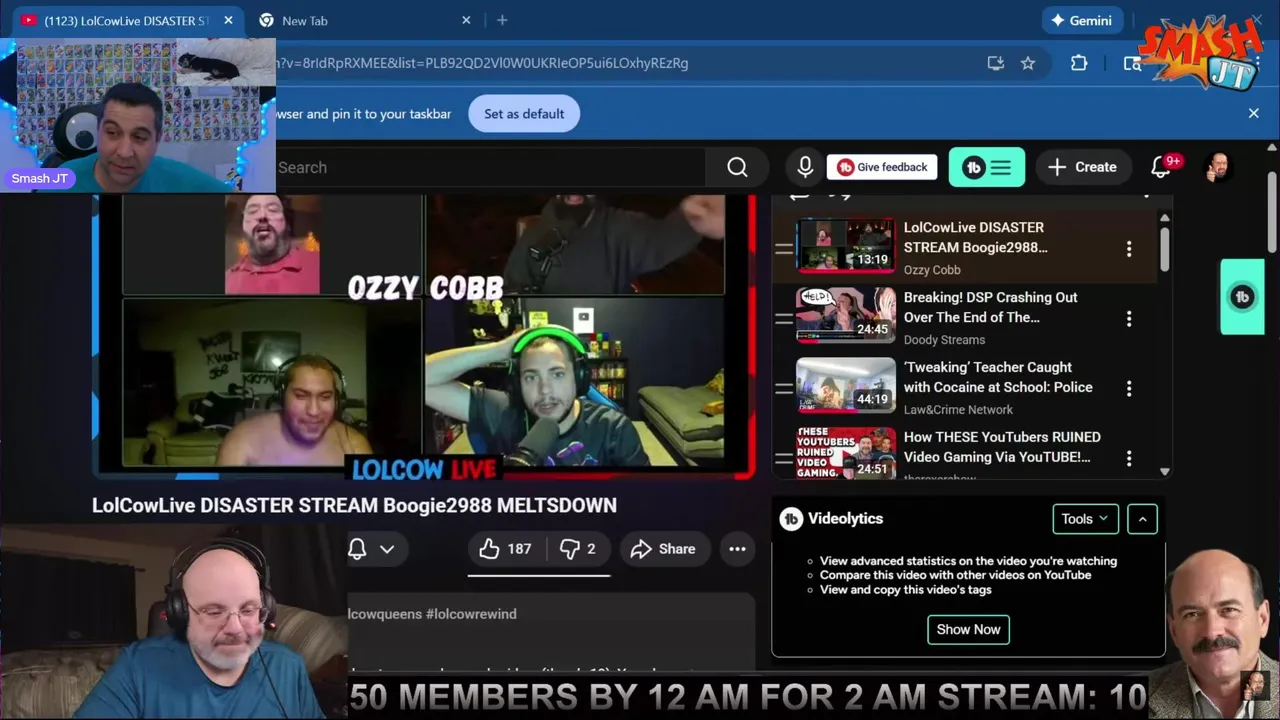Click channel name 'Doody Streams'
Screen dimensions: 1280x720
coord(944,340)
